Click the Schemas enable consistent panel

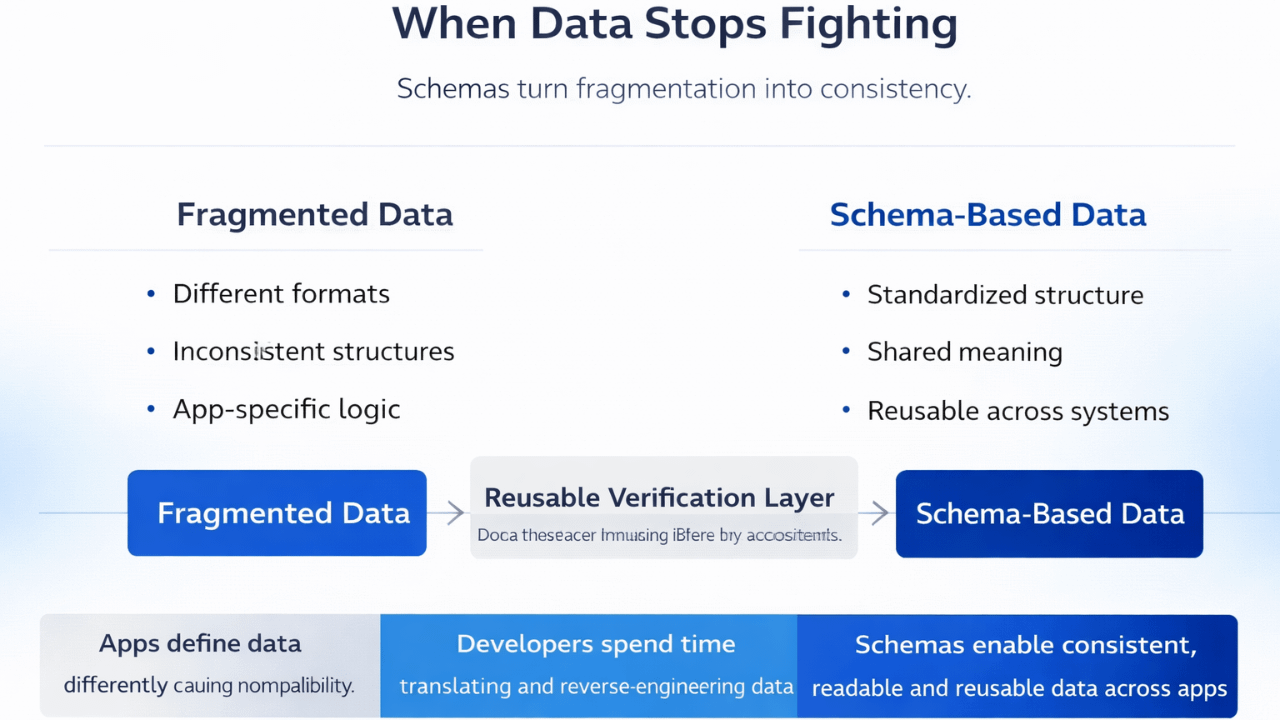[x=1017, y=665]
